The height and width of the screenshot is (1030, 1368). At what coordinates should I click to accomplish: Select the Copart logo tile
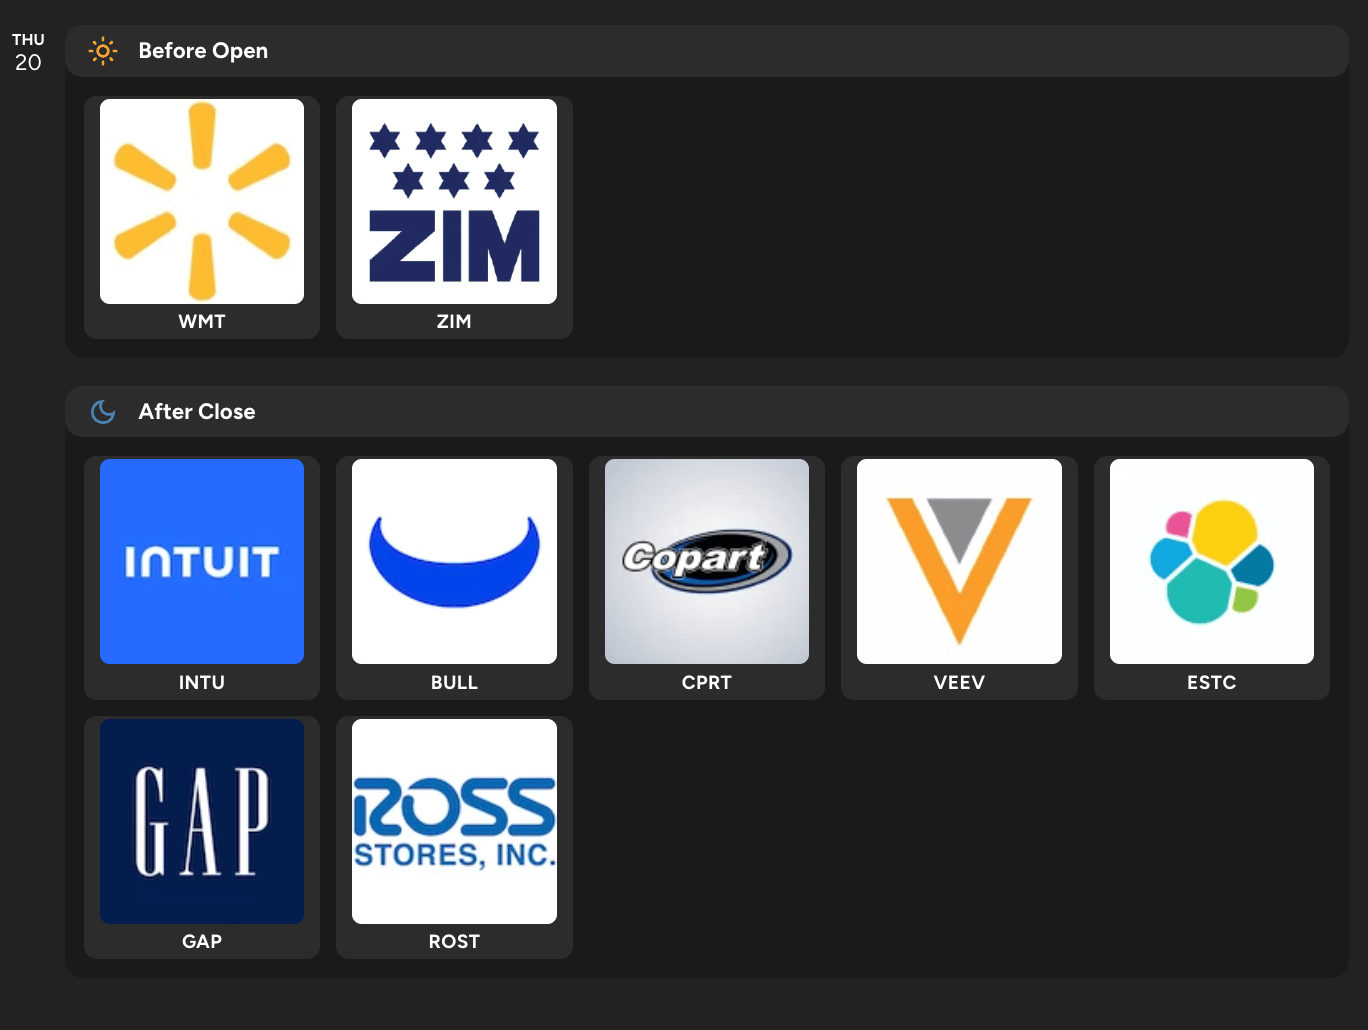(707, 561)
